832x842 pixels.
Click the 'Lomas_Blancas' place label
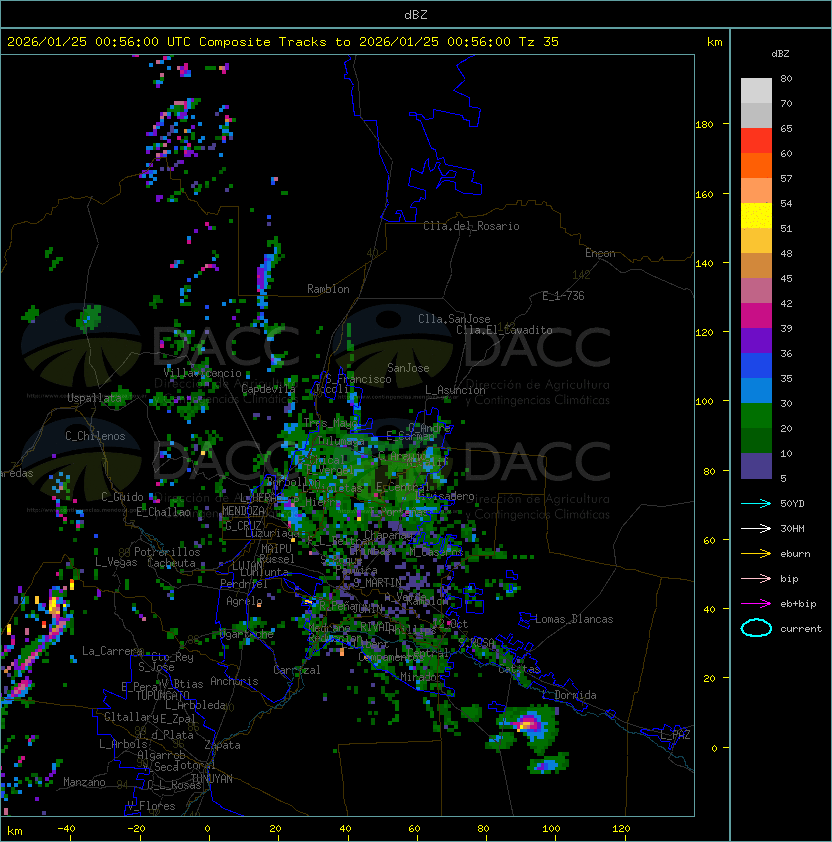[x=574, y=619]
